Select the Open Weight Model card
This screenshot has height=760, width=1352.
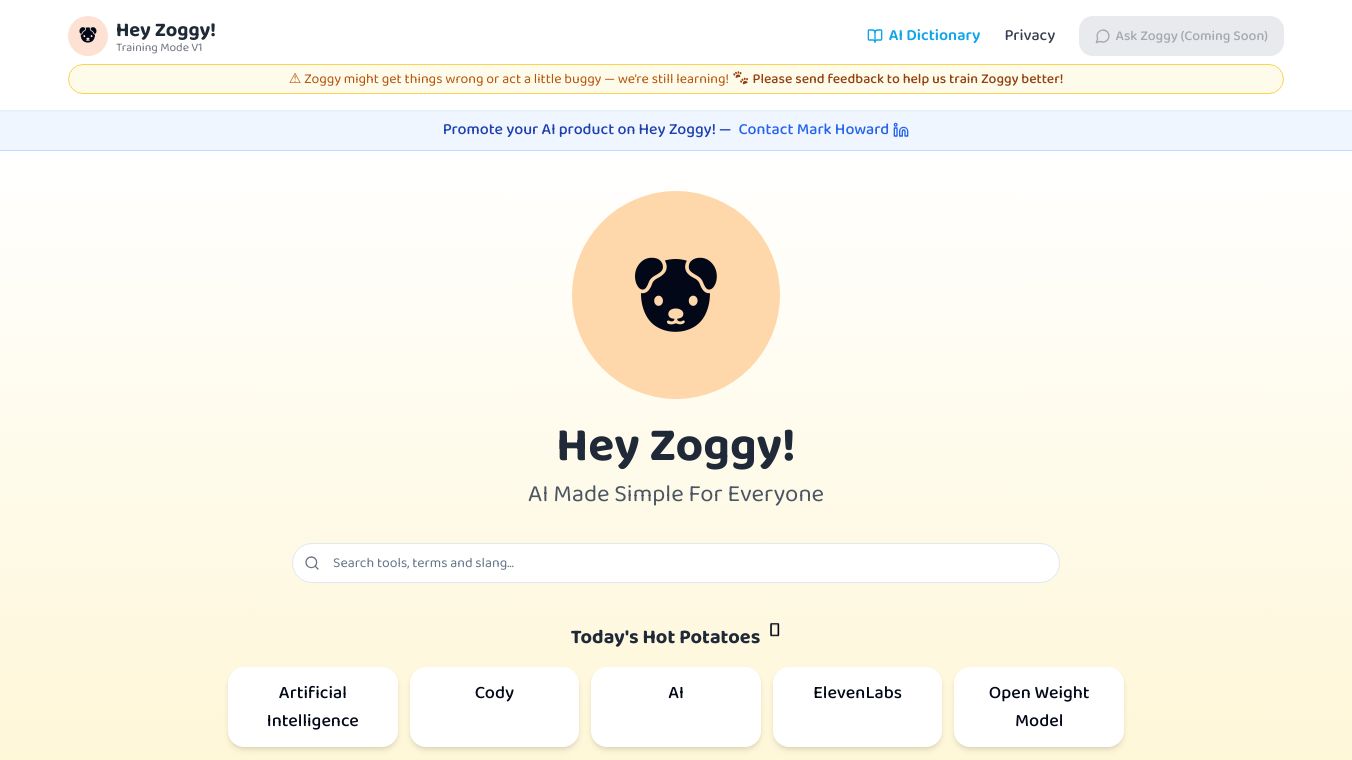[x=1038, y=707]
